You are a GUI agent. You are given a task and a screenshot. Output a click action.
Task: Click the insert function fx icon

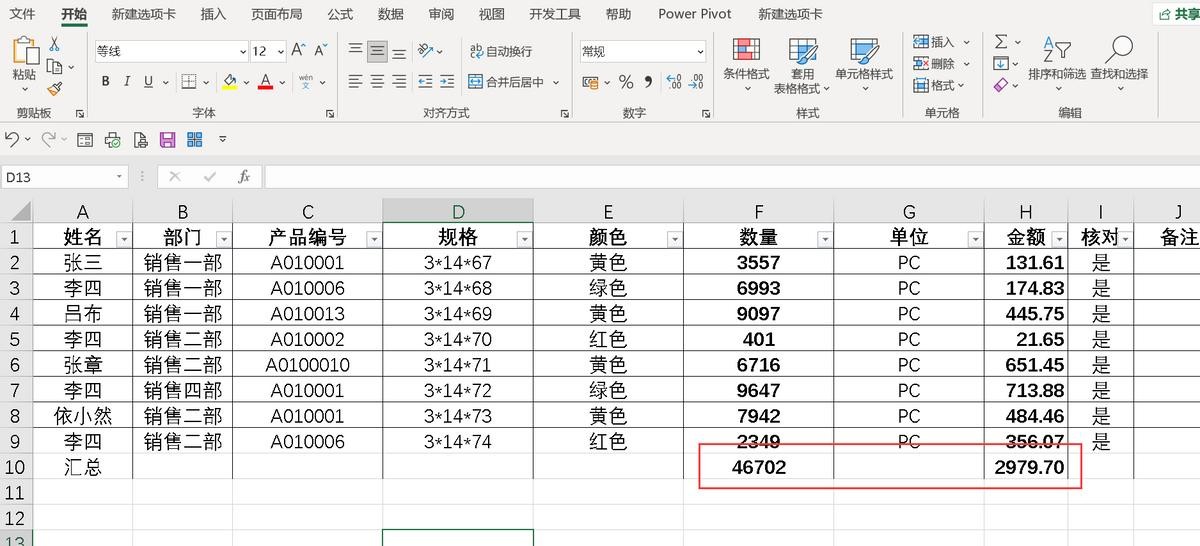click(x=244, y=177)
